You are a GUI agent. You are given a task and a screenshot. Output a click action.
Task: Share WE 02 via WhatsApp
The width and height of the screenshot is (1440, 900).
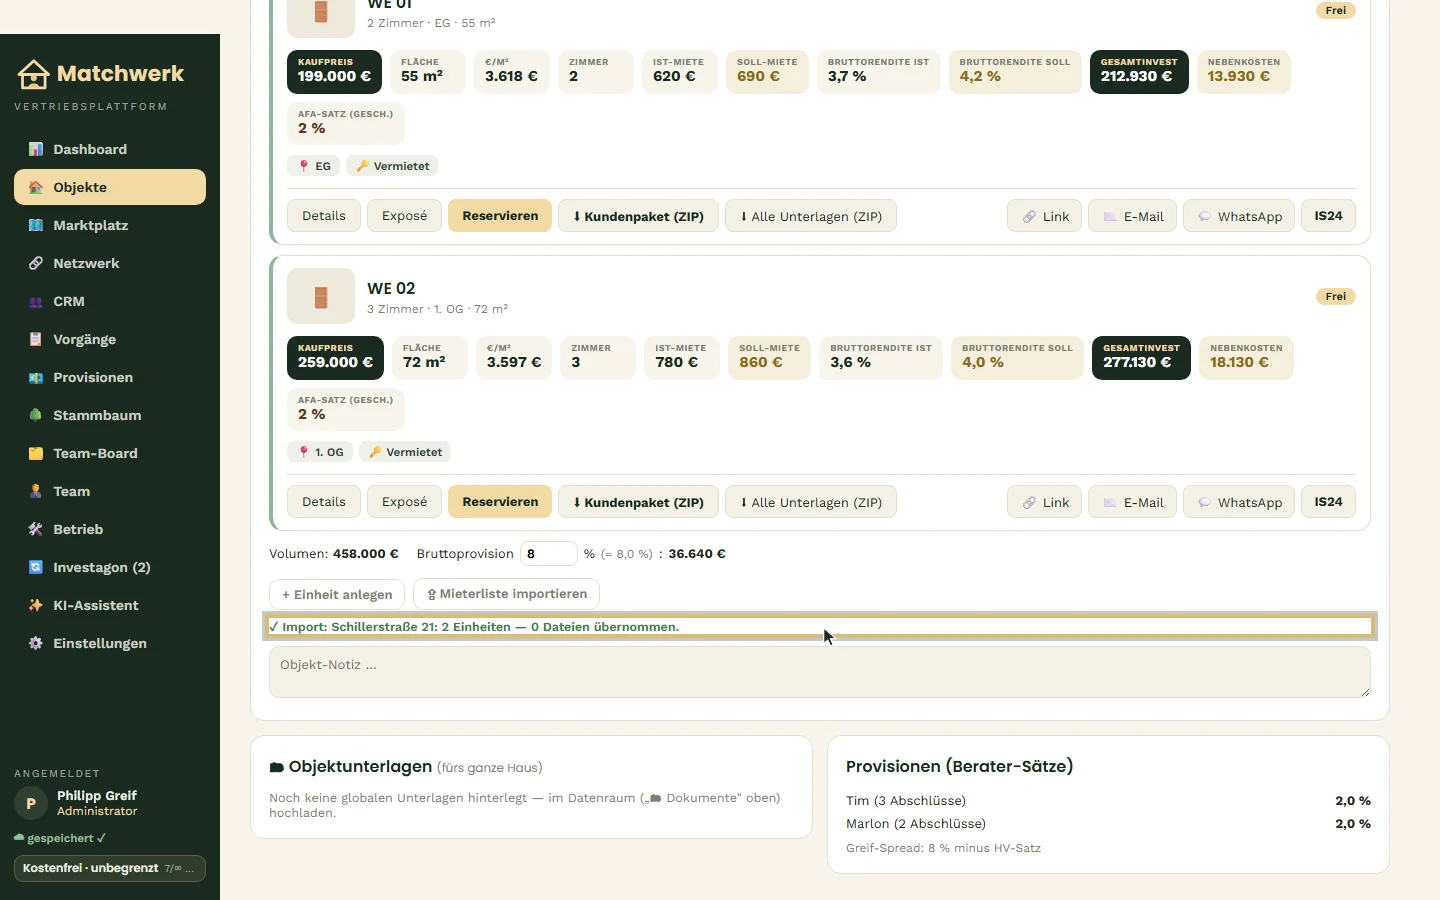pos(1239,502)
